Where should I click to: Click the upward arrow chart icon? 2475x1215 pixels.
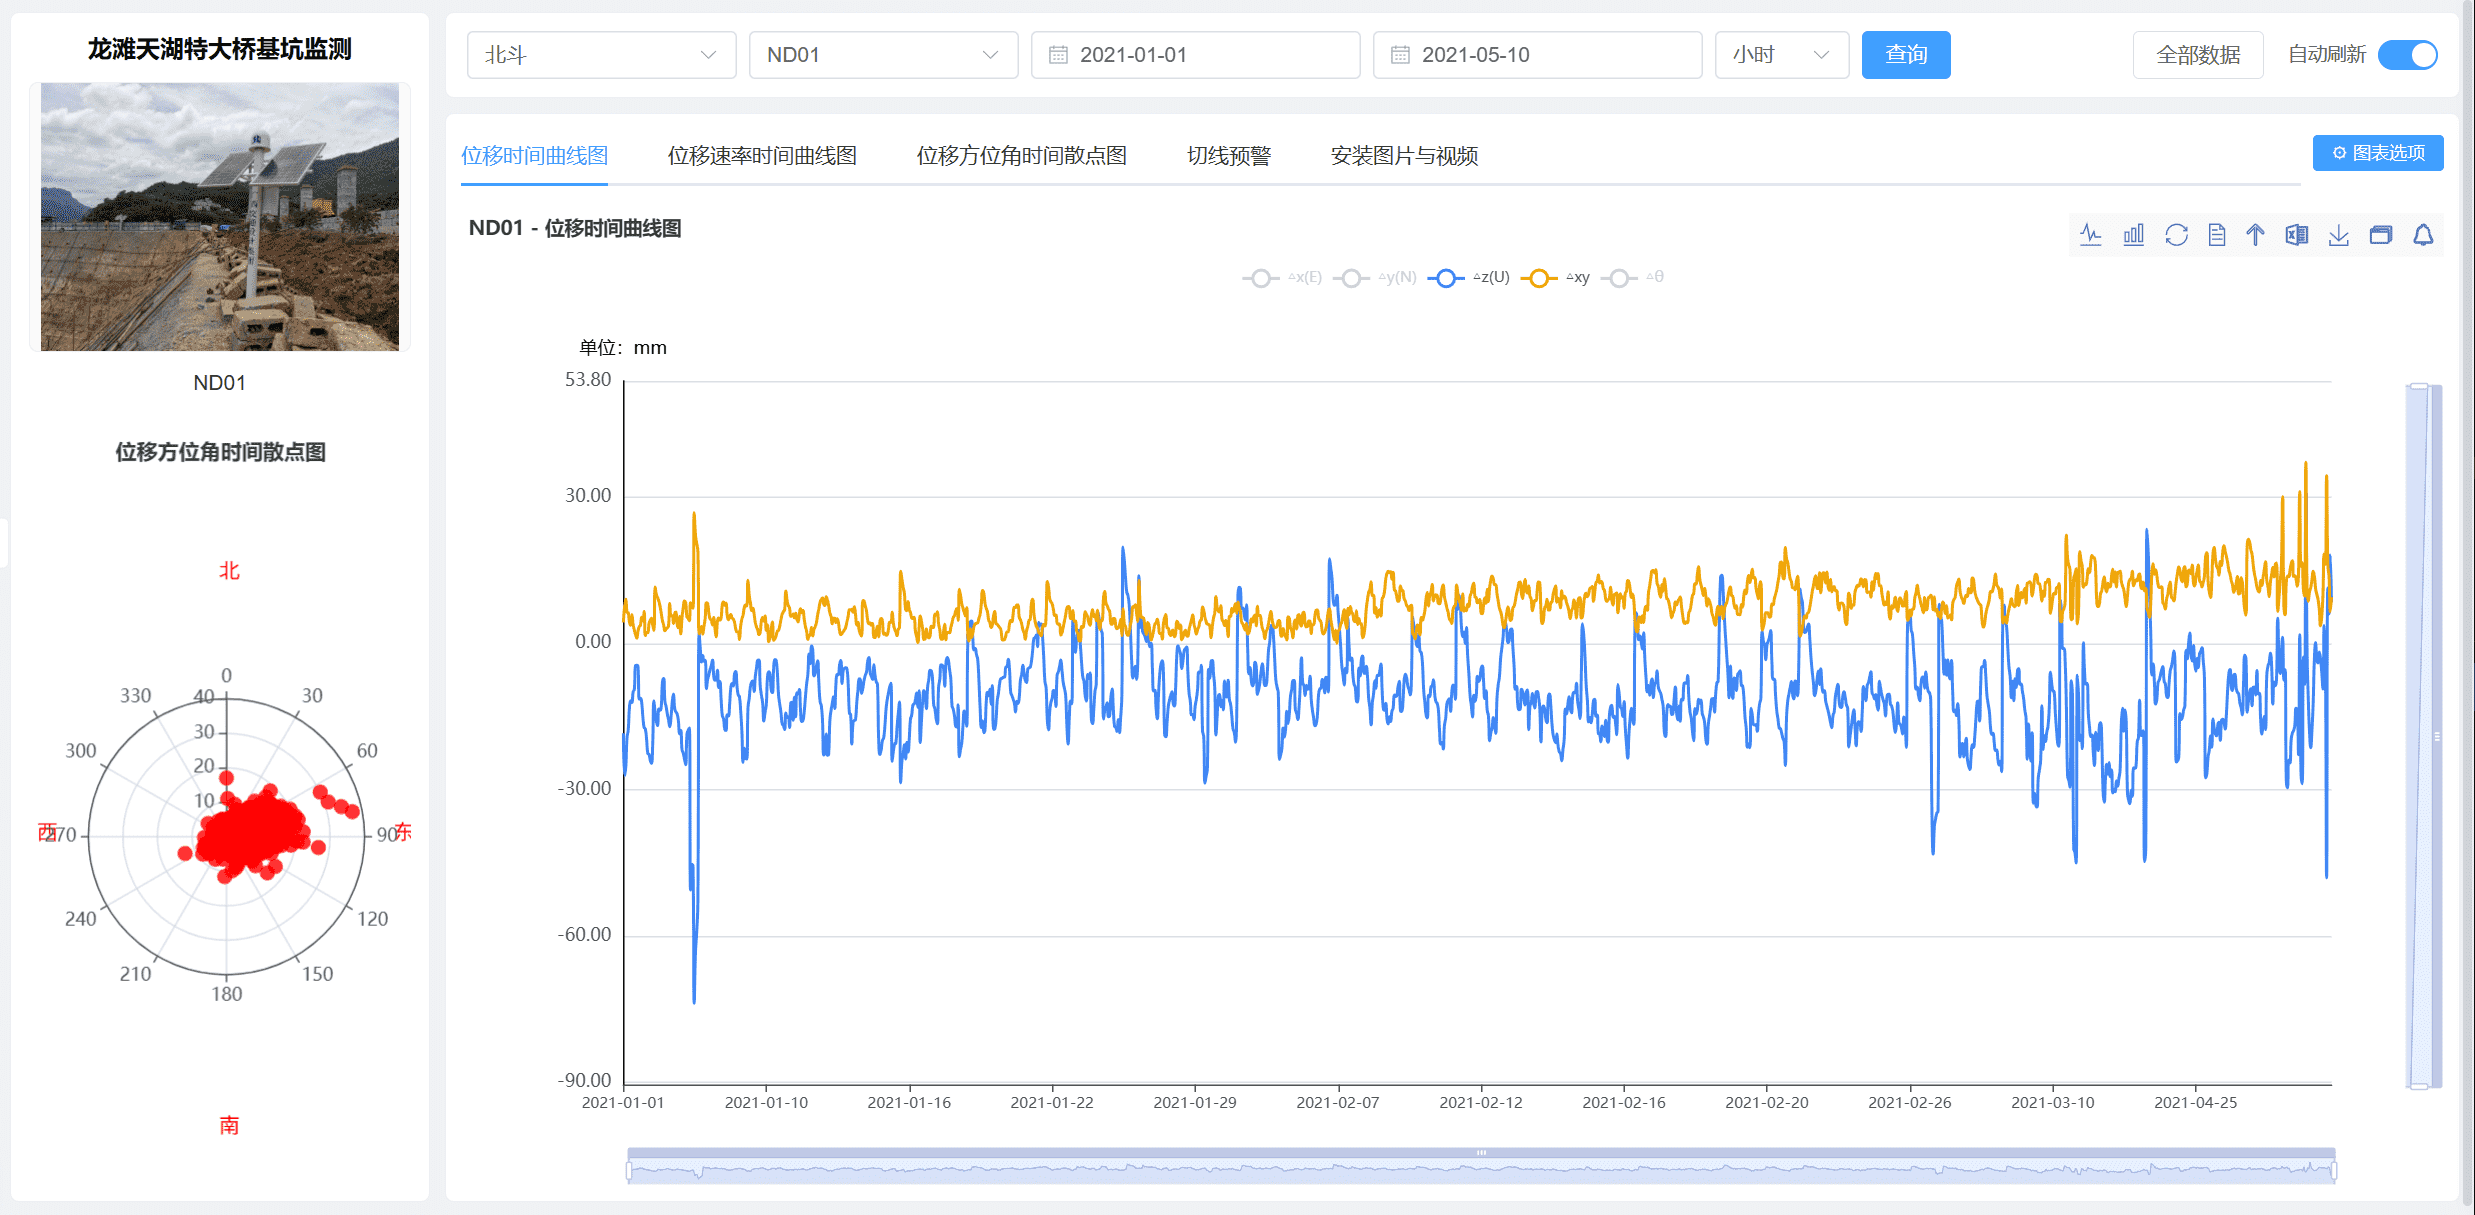(2255, 235)
